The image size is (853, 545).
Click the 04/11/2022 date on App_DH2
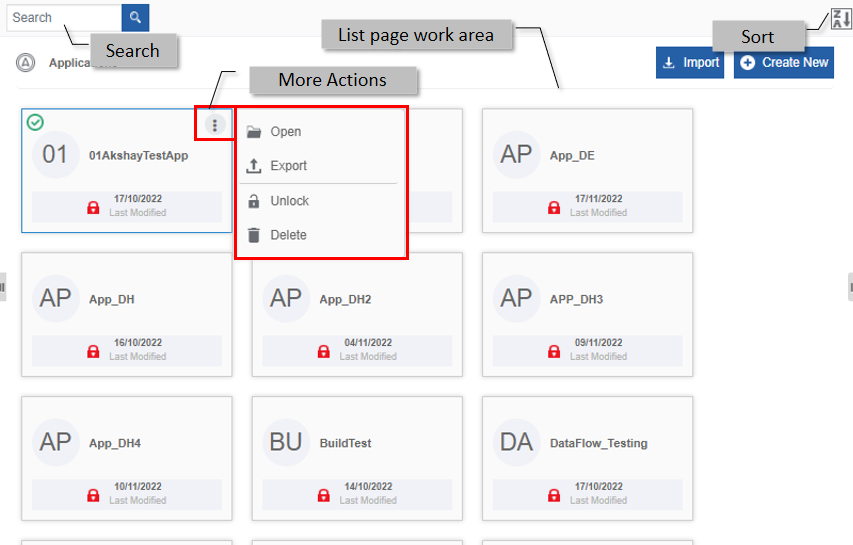(x=368, y=343)
